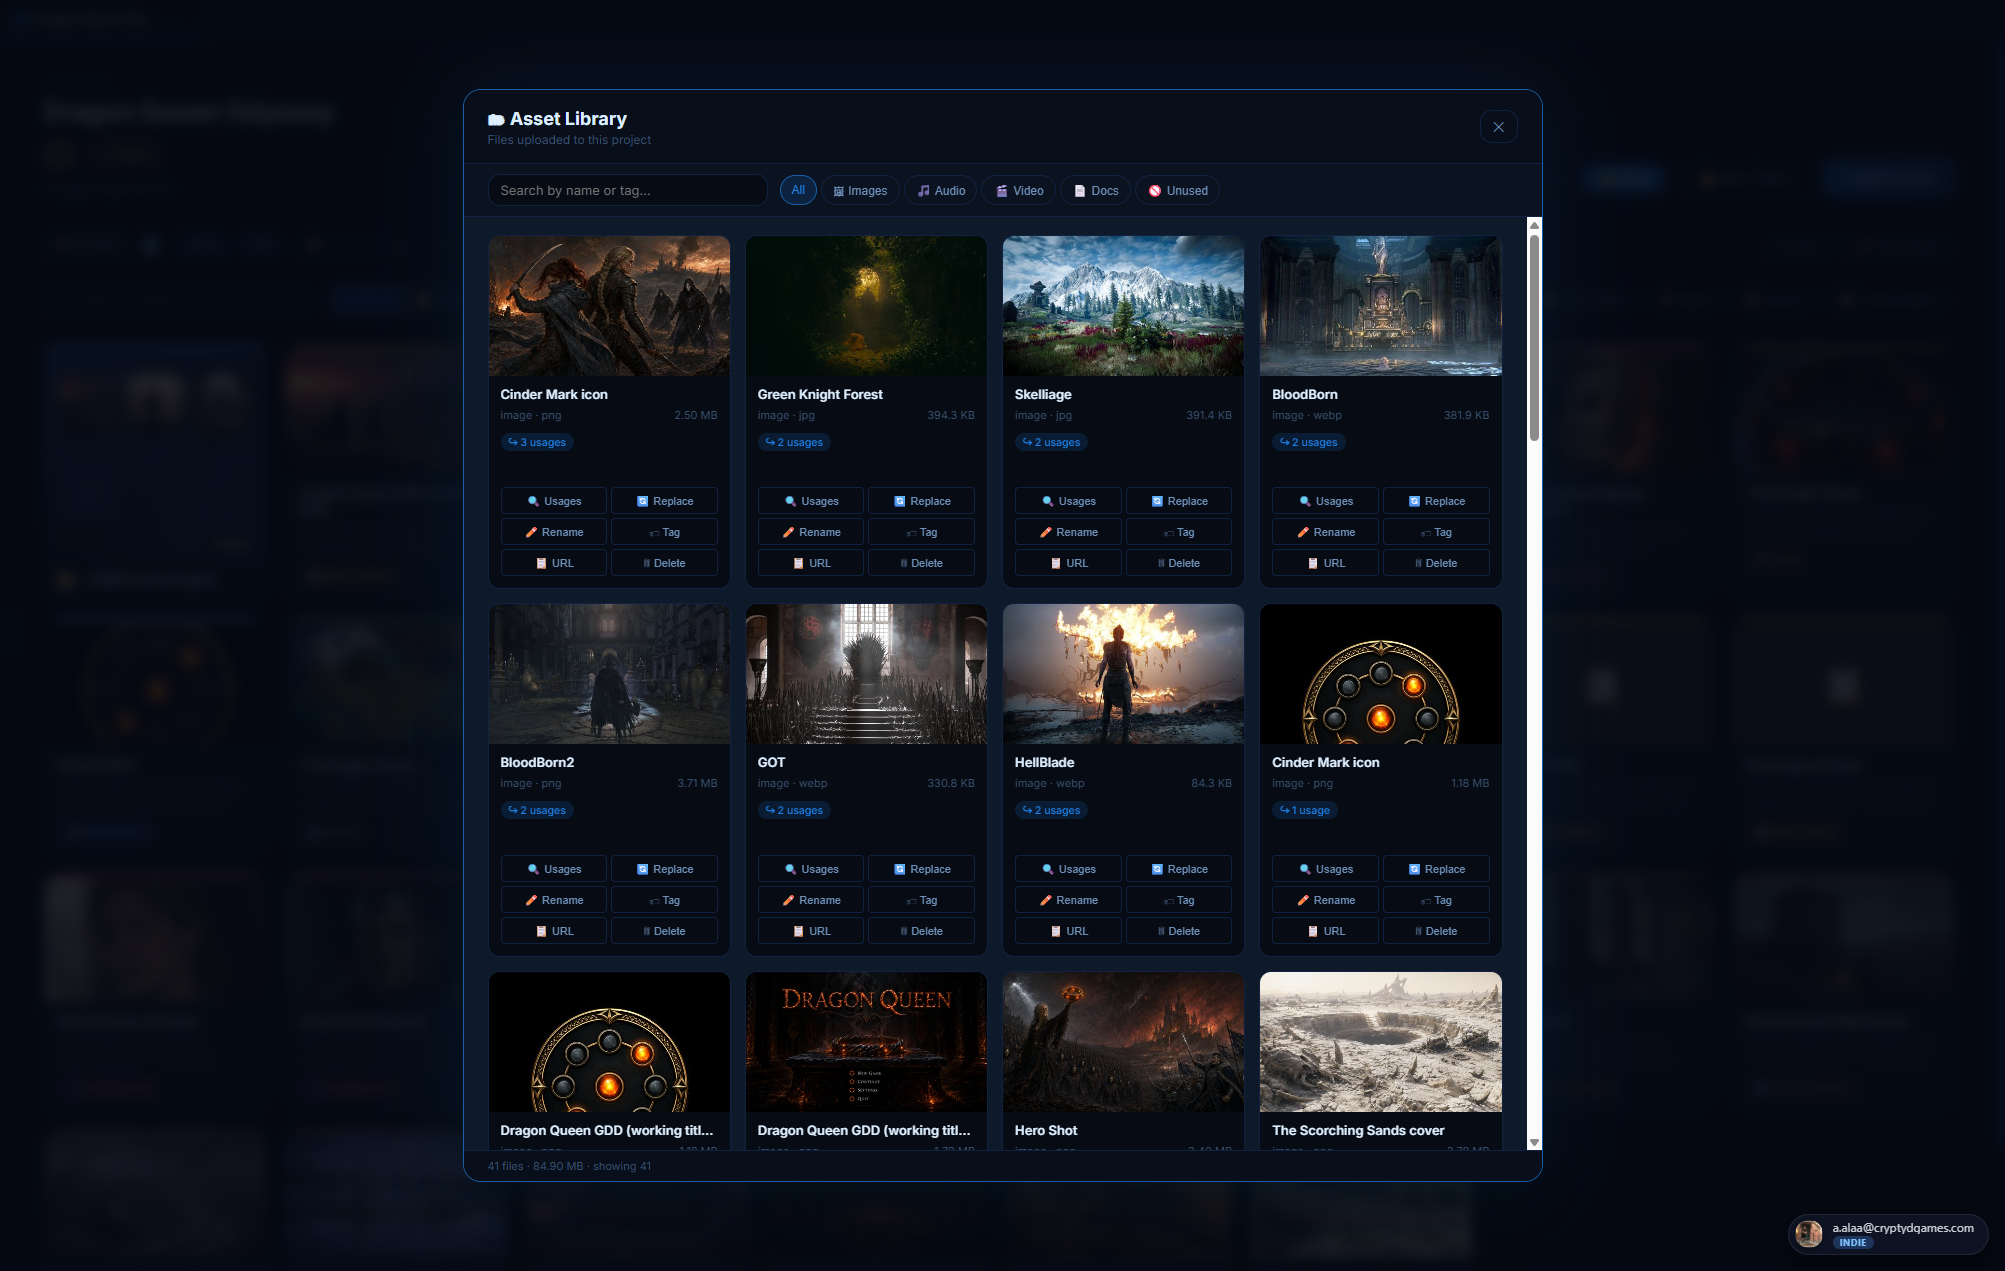Close the Asset Library dialog
Viewport: 2005px width, 1271px height.
(1498, 127)
